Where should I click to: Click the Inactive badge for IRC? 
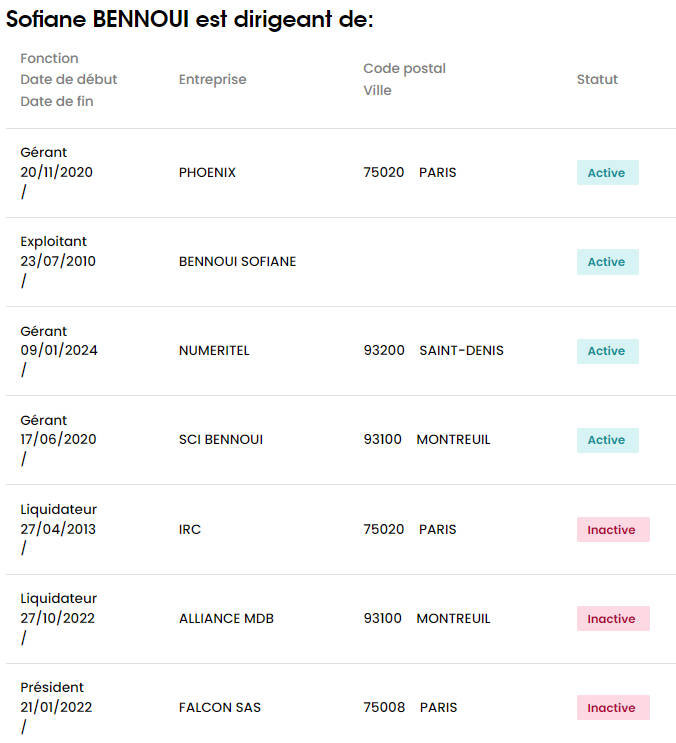pos(613,529)
